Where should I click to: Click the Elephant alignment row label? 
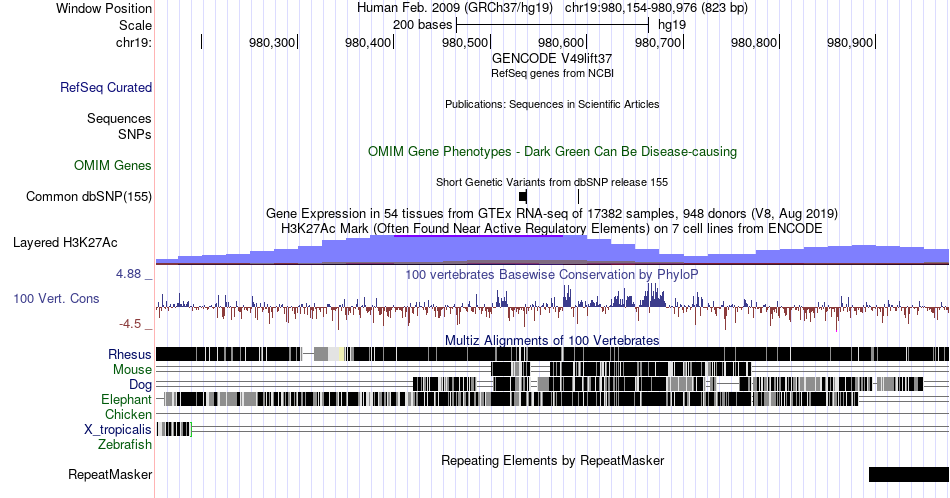pos(127,399)
